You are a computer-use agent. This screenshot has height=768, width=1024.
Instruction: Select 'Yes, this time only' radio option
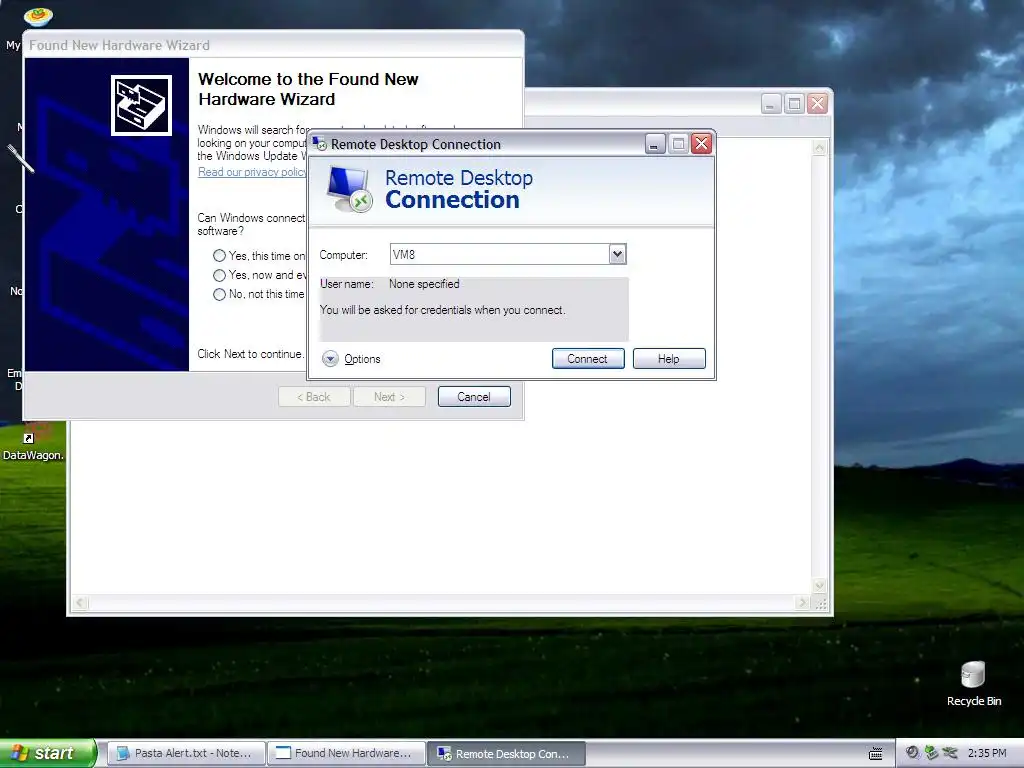(219, 256)
